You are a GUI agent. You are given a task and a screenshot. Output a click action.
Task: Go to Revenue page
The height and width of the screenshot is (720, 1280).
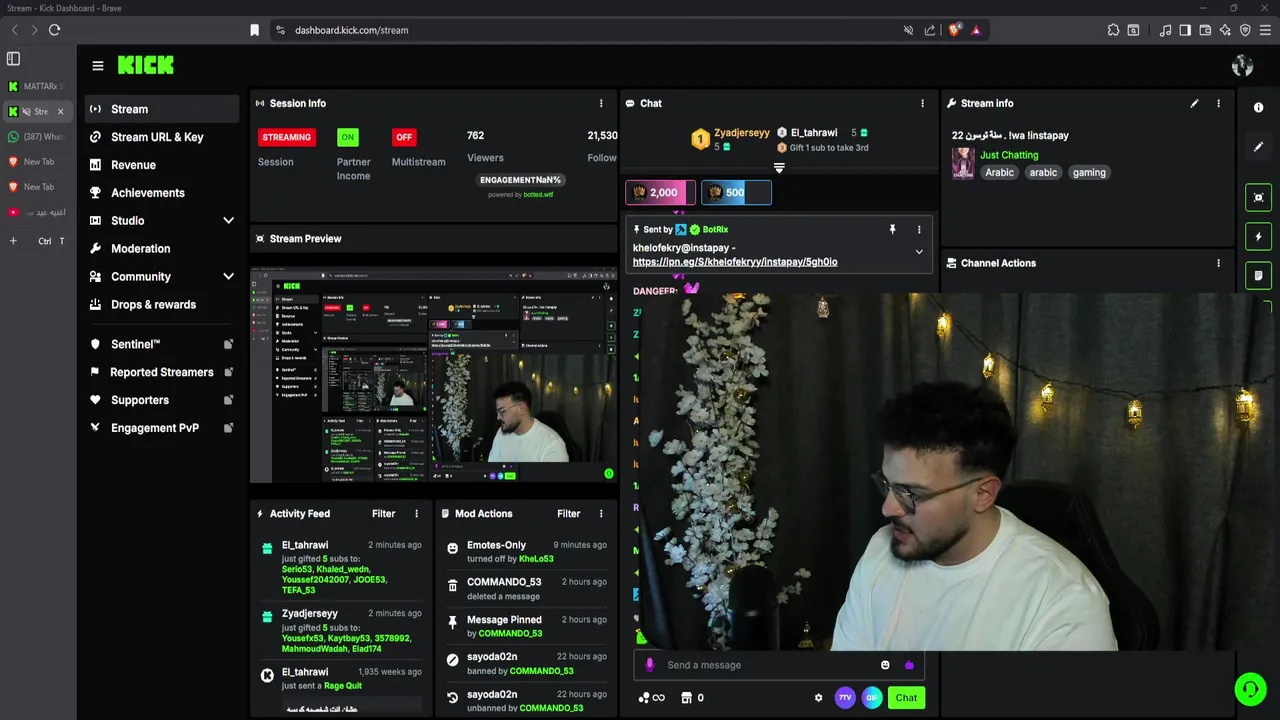coord(160,165)
